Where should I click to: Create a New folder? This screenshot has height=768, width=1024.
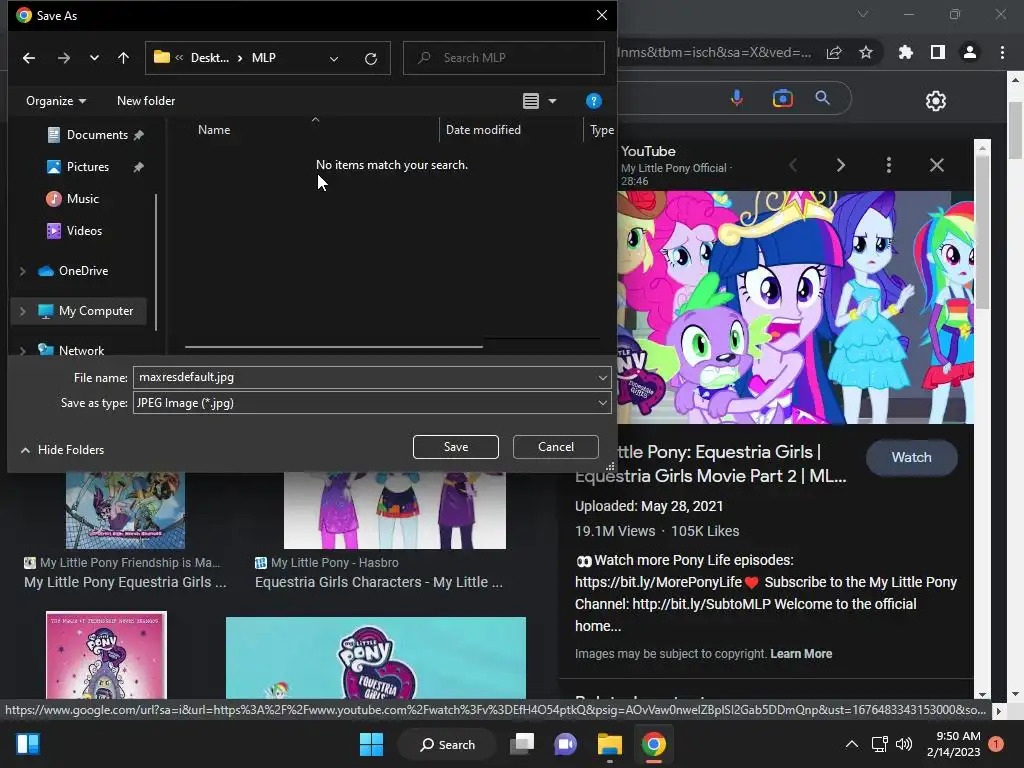[x=146, y=101]
